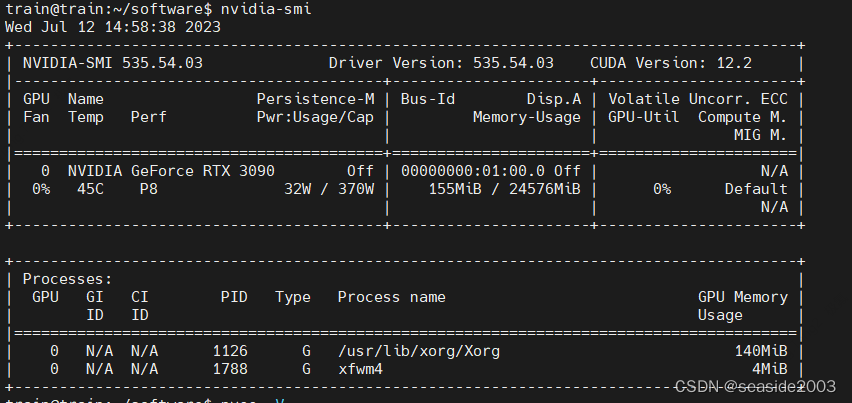852x403 pixels.
Task: Click the 'Compute M.' column header
Action: point(743,117)
